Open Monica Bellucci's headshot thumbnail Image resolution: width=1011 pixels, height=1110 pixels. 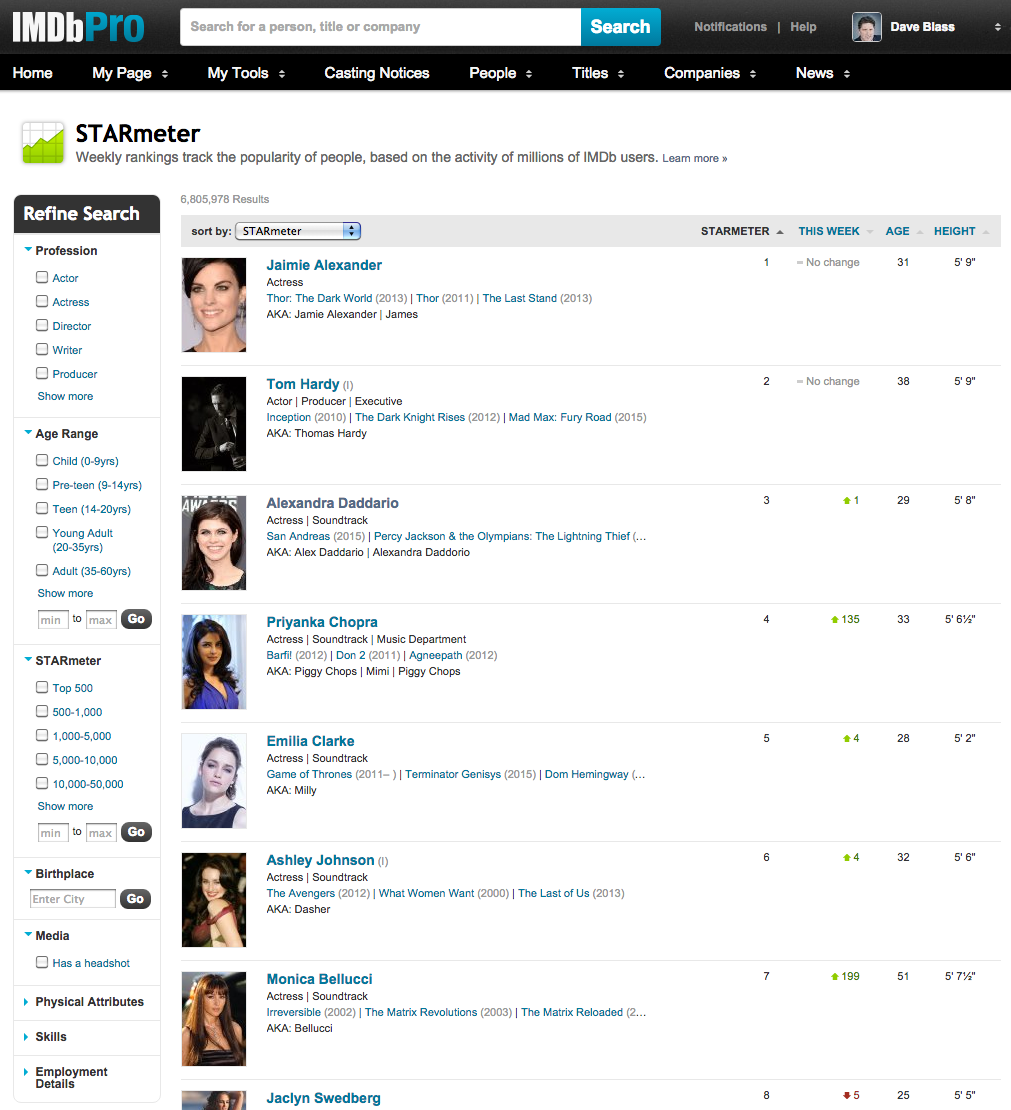(x=214, y=1018)
